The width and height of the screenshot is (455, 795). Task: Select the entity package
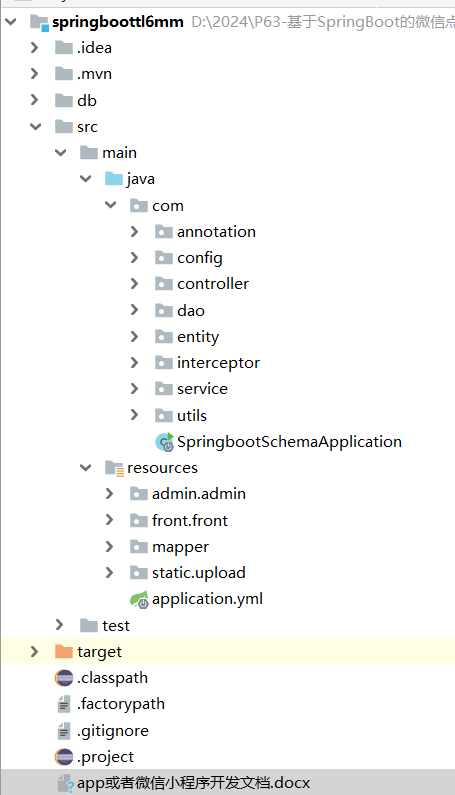pyautogui.click(x=198, y=337)
